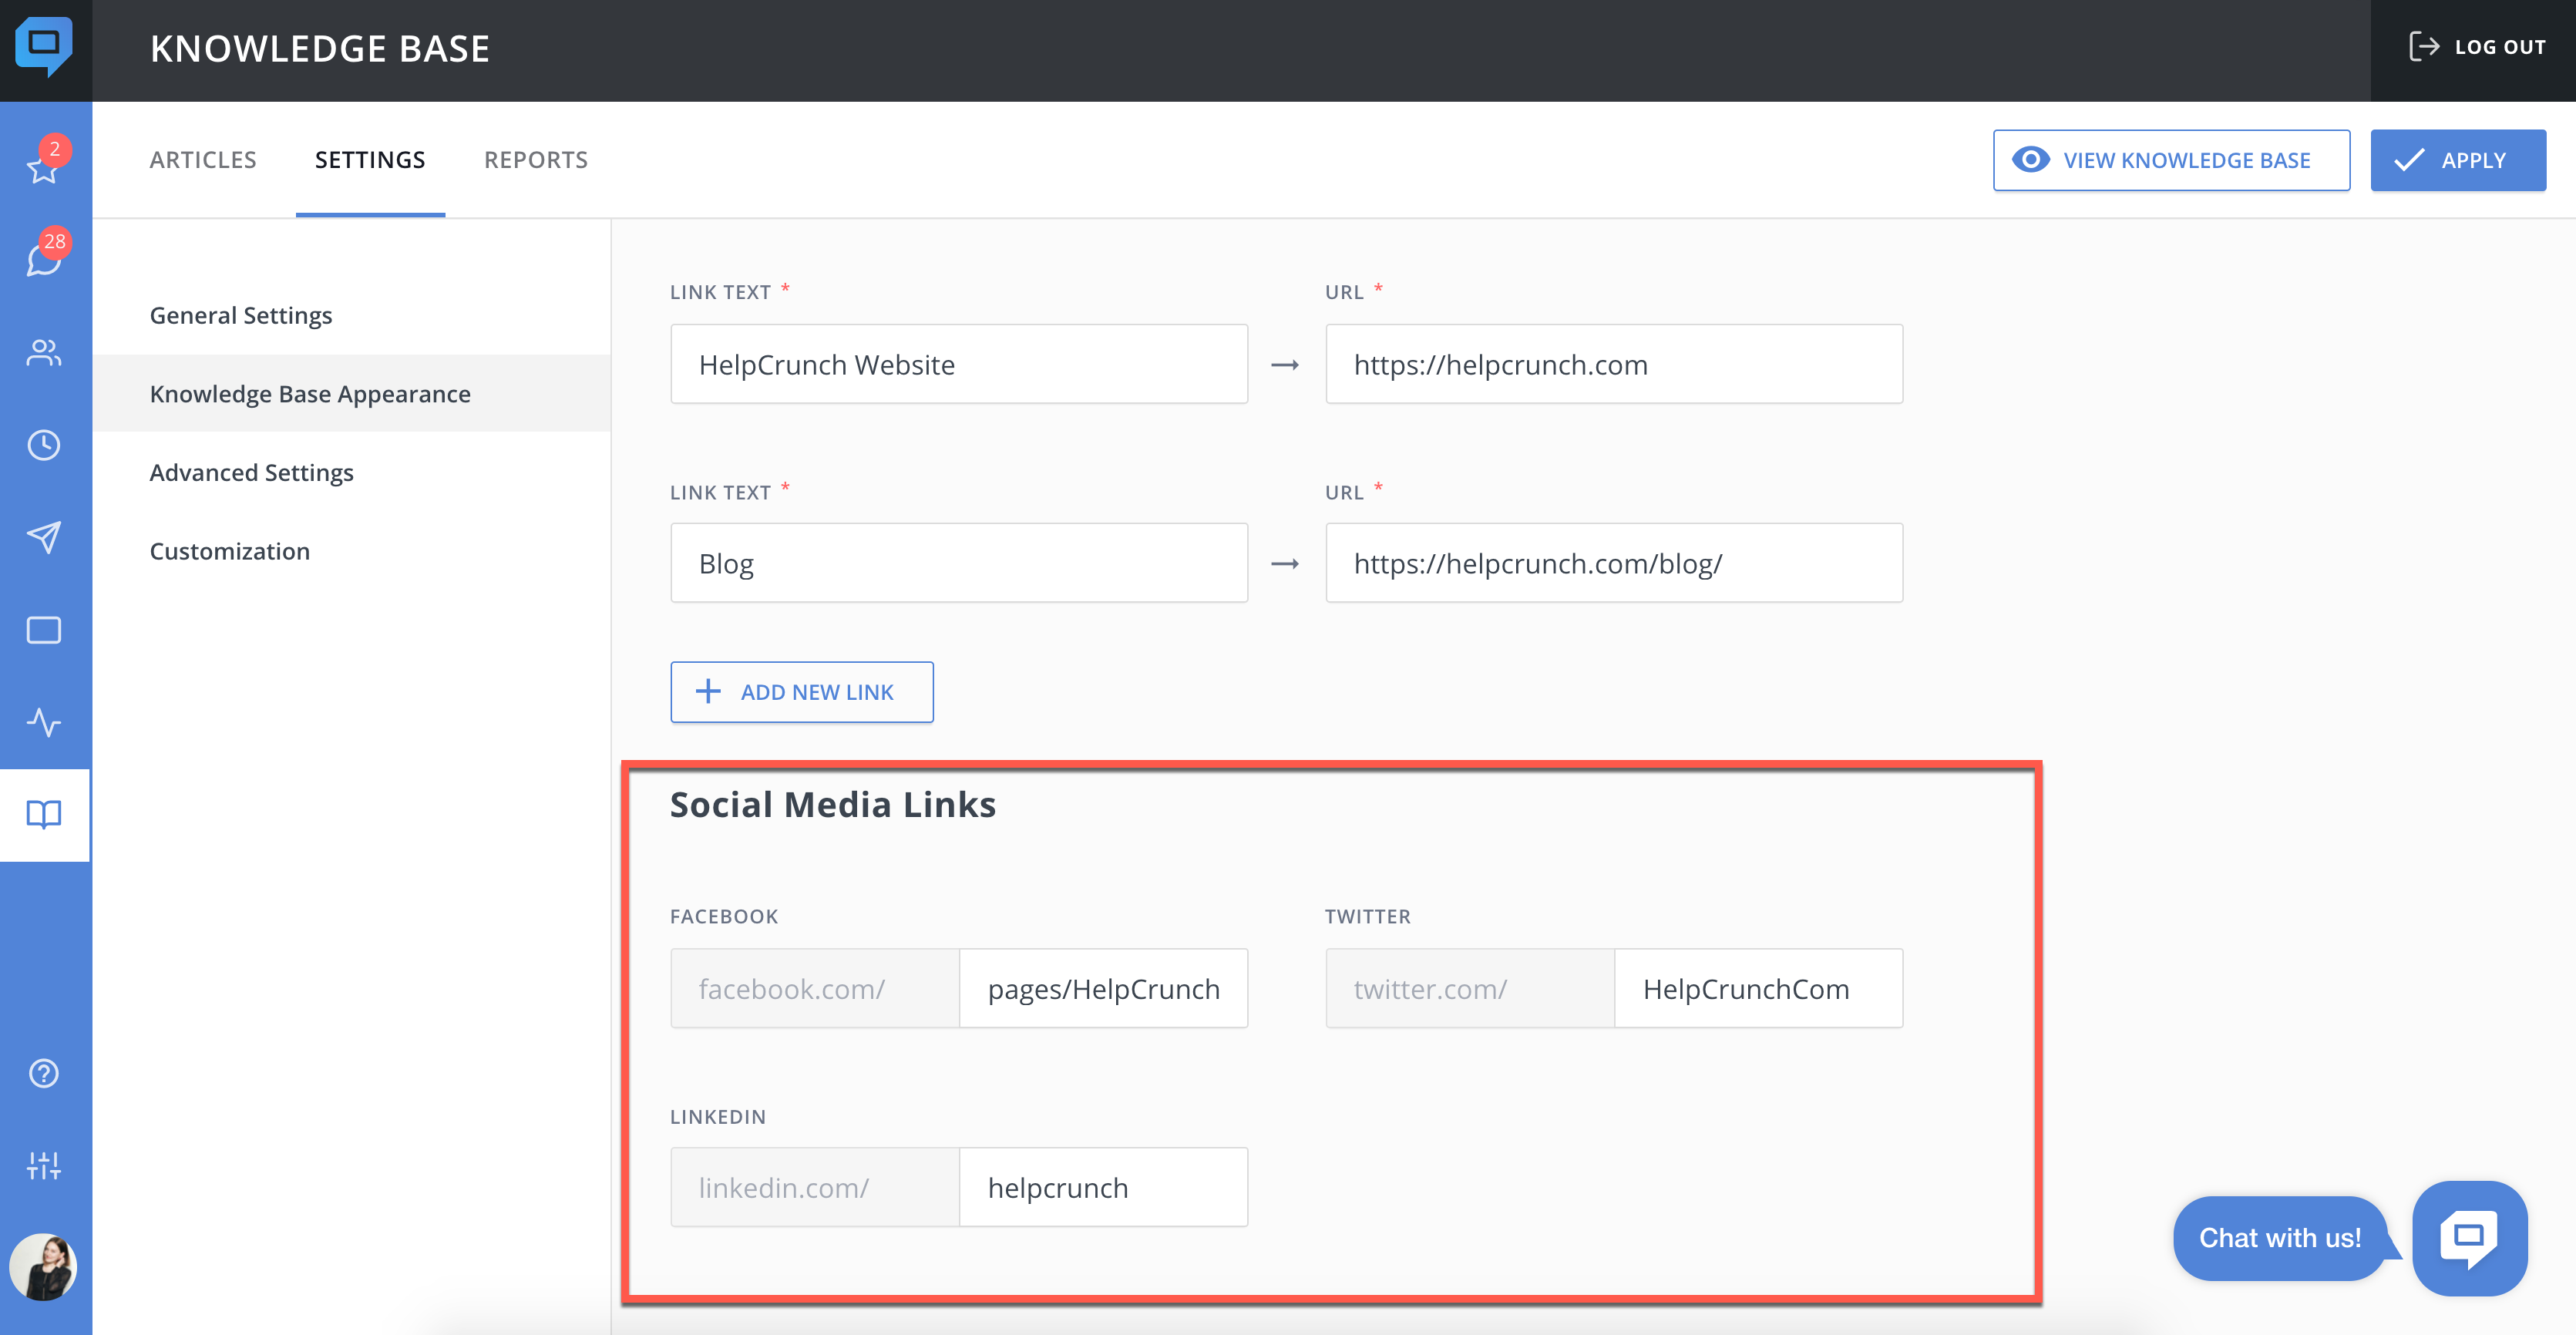This screenshot has width=2576, height=1335.
Task: Click the facebook.com/ prefix label
Action: pyautogui.click(x=815, y=988)
